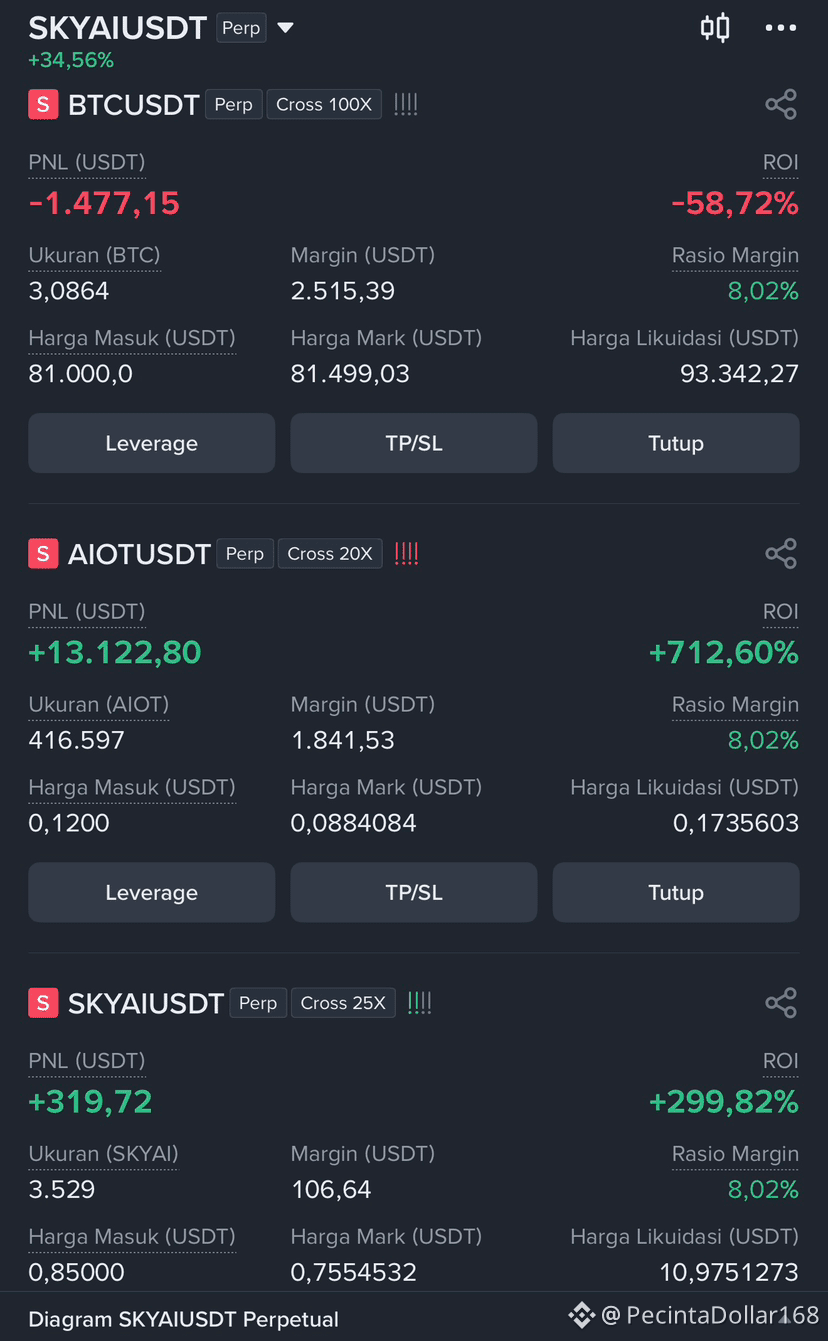The image size is (828, 1341).
Task: Tutup (close) the AIOTUSDT position
Action: tap(676, 892)
